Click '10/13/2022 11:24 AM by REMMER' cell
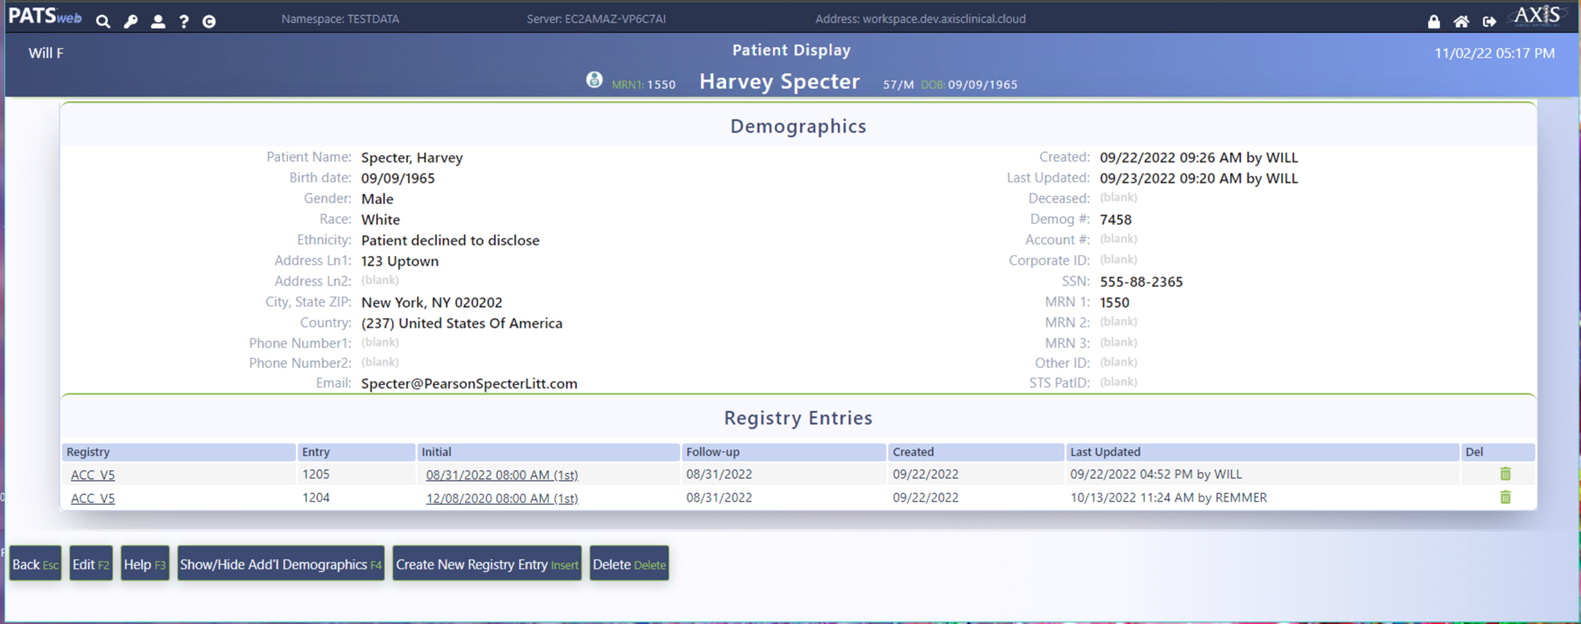Screen dimensions: 1581x640 1168,497
